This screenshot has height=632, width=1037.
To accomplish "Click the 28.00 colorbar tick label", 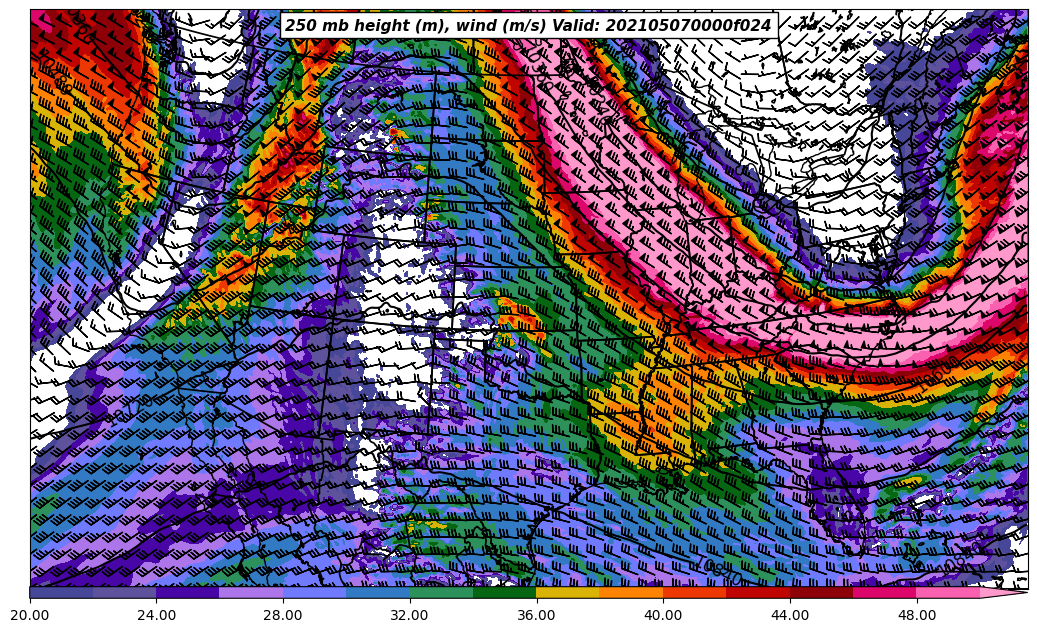I will (x=283, y=615).
